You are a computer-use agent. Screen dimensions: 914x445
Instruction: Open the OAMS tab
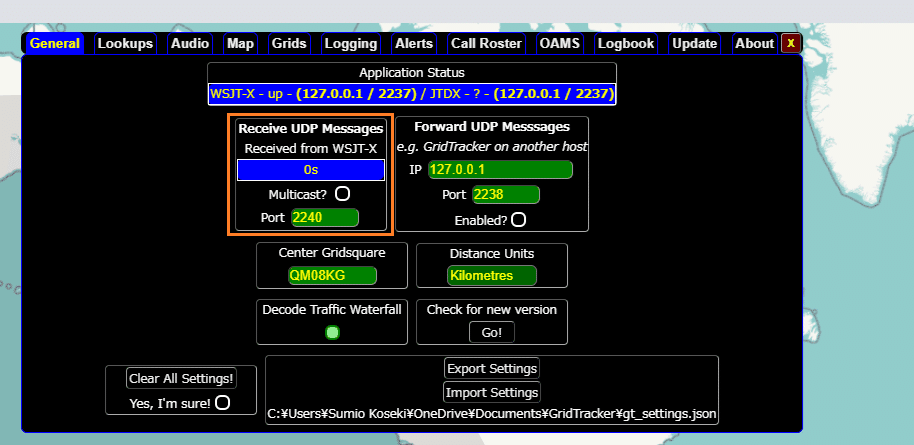coord(560,43)
